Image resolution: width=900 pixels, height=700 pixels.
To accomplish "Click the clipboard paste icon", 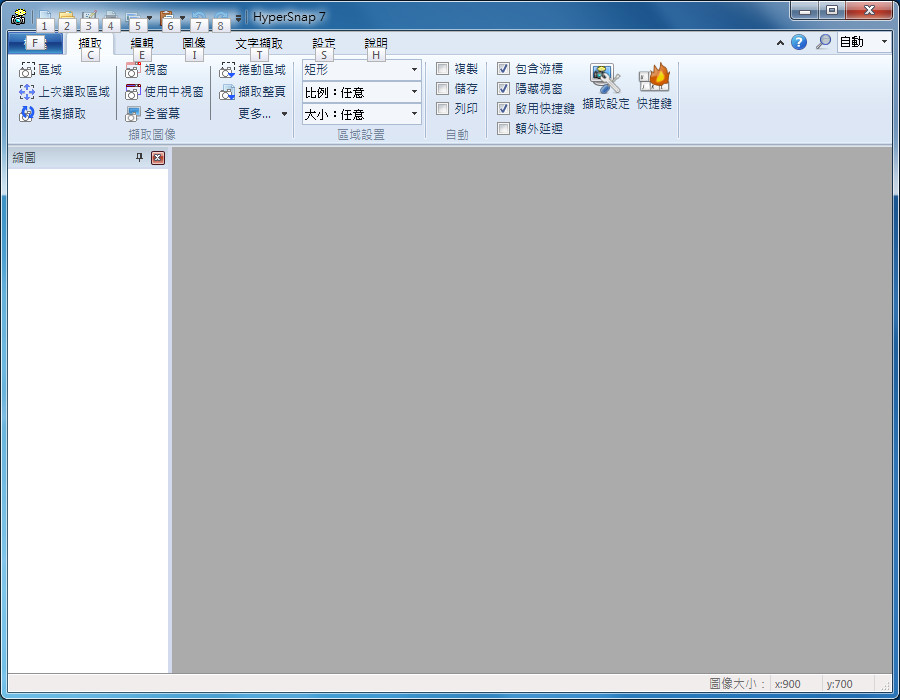I will pos(166,16).
